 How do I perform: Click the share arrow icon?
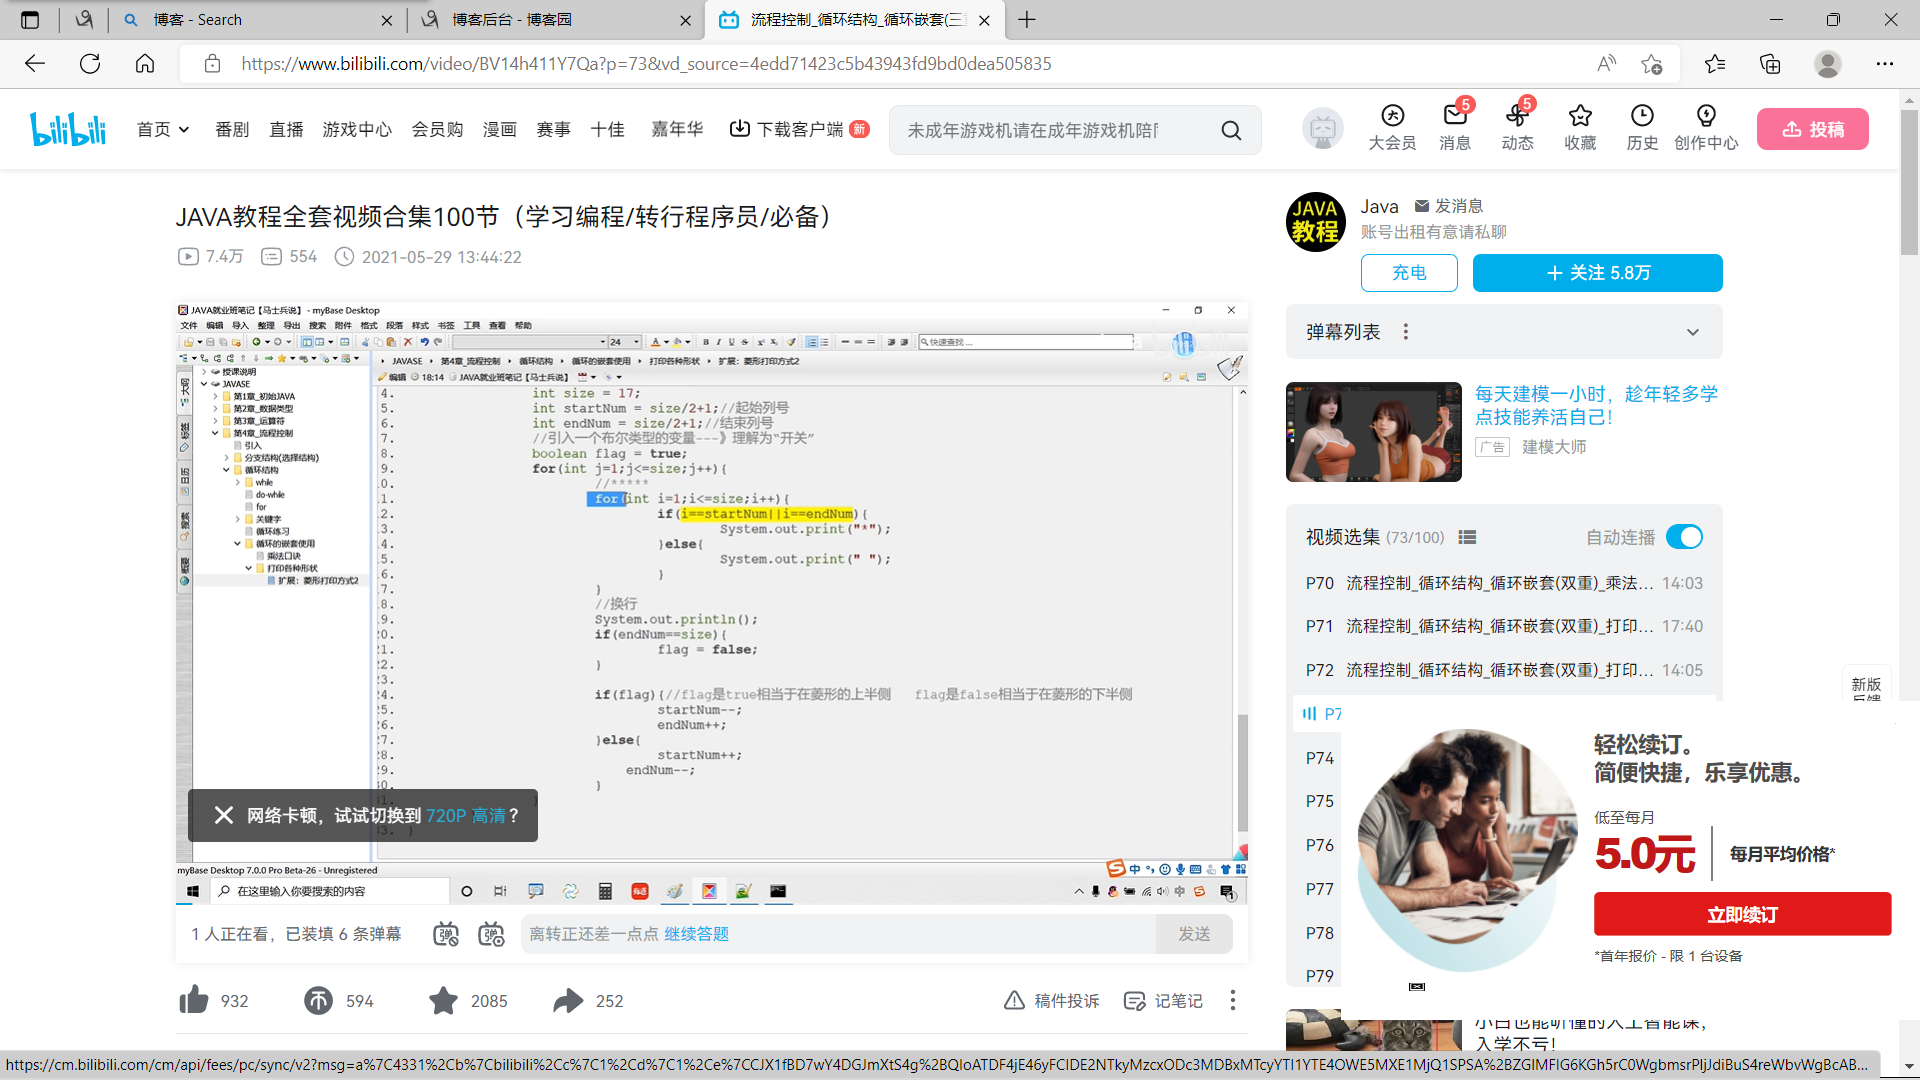click(568, 1000)
